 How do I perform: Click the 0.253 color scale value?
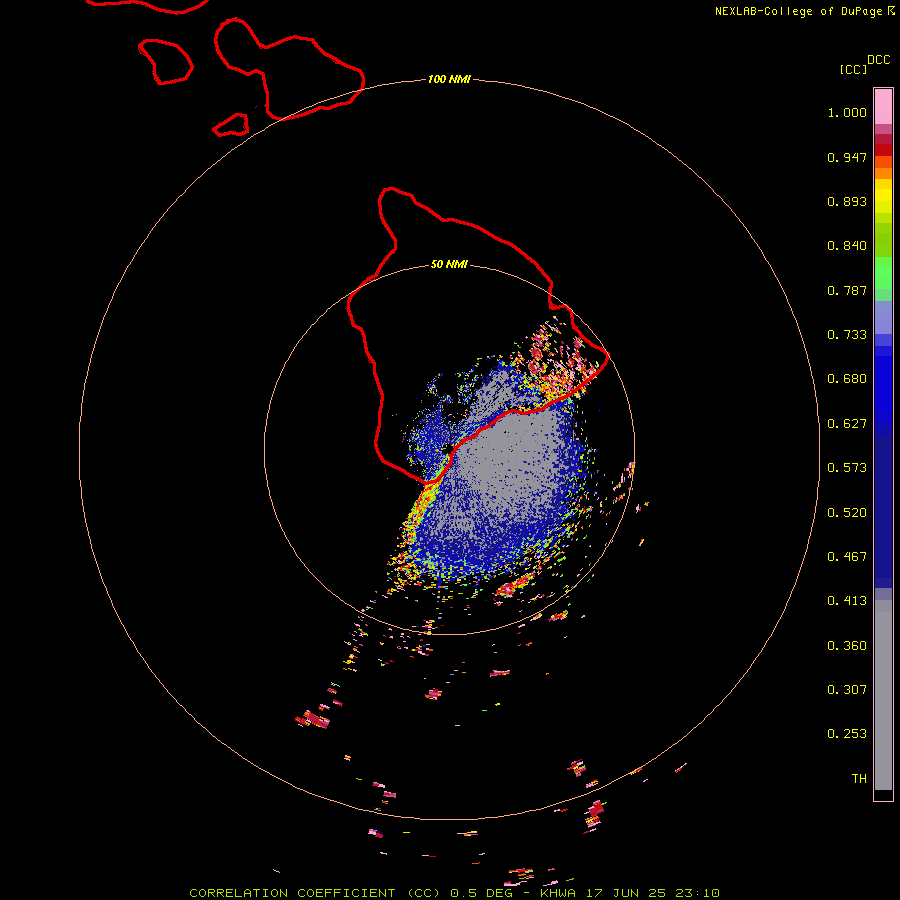point(847,734)
